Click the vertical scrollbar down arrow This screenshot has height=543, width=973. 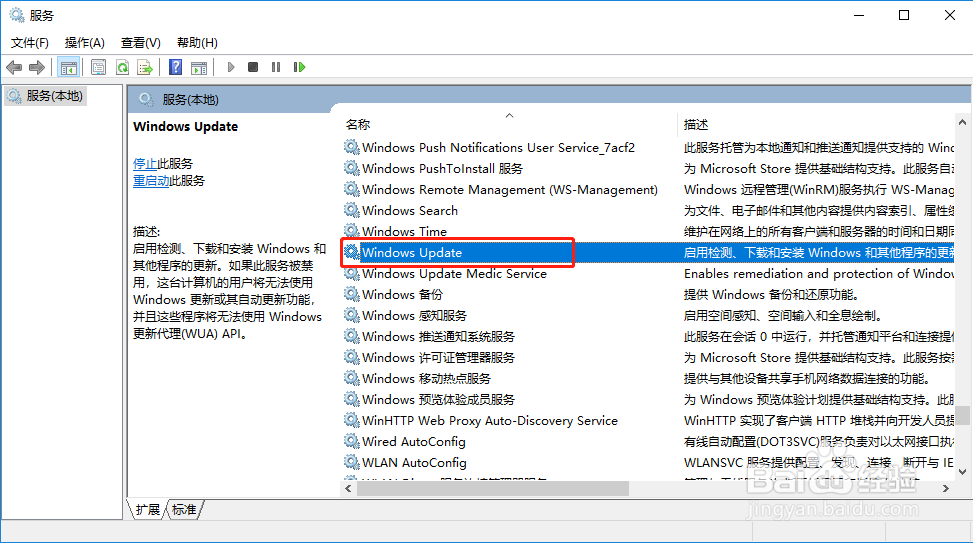tap(962, 472)
